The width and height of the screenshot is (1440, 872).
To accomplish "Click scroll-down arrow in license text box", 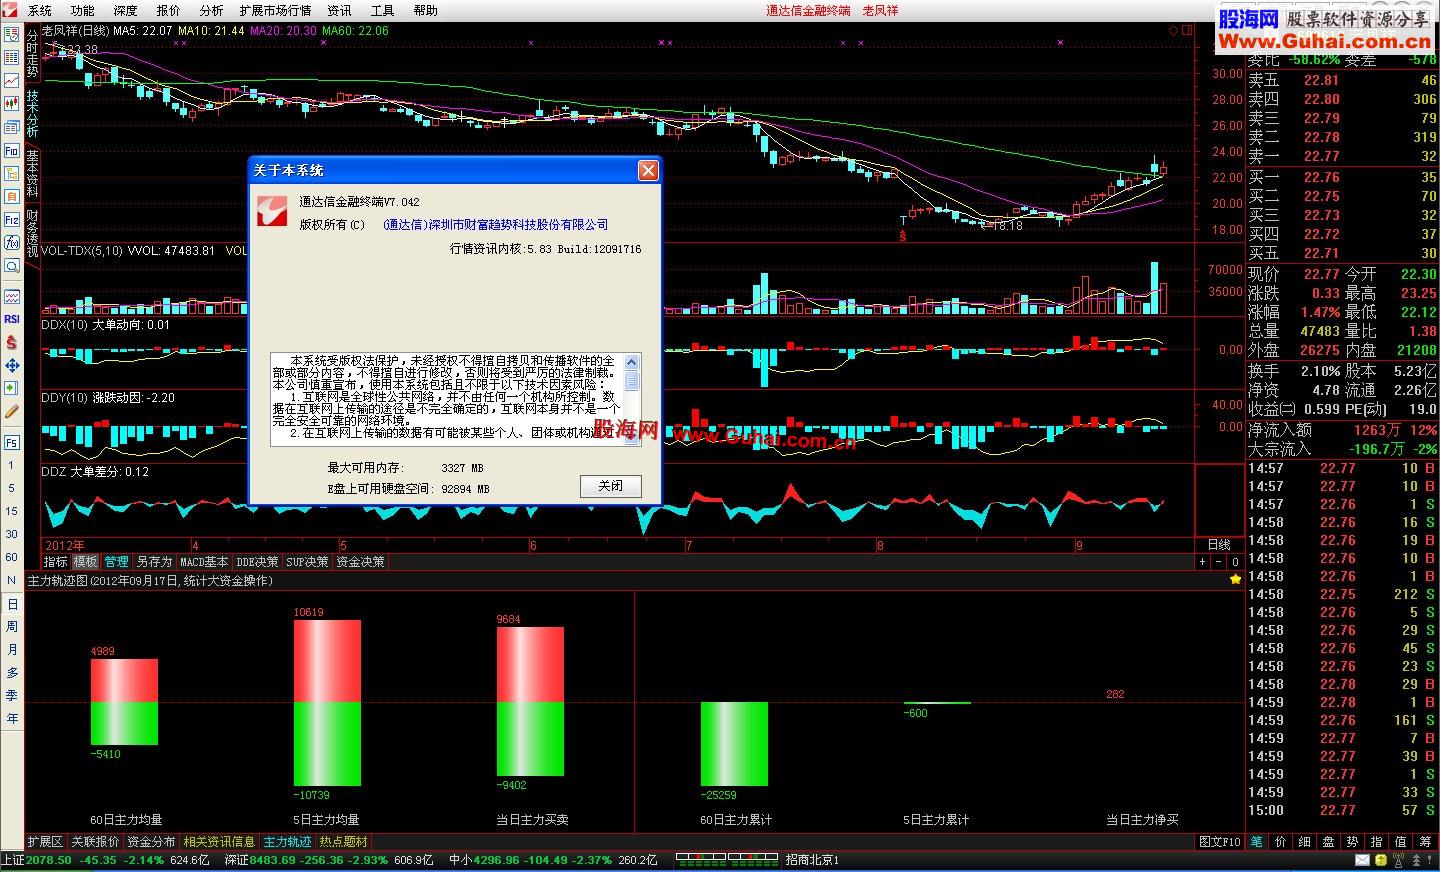I will (x=631, y=437).
